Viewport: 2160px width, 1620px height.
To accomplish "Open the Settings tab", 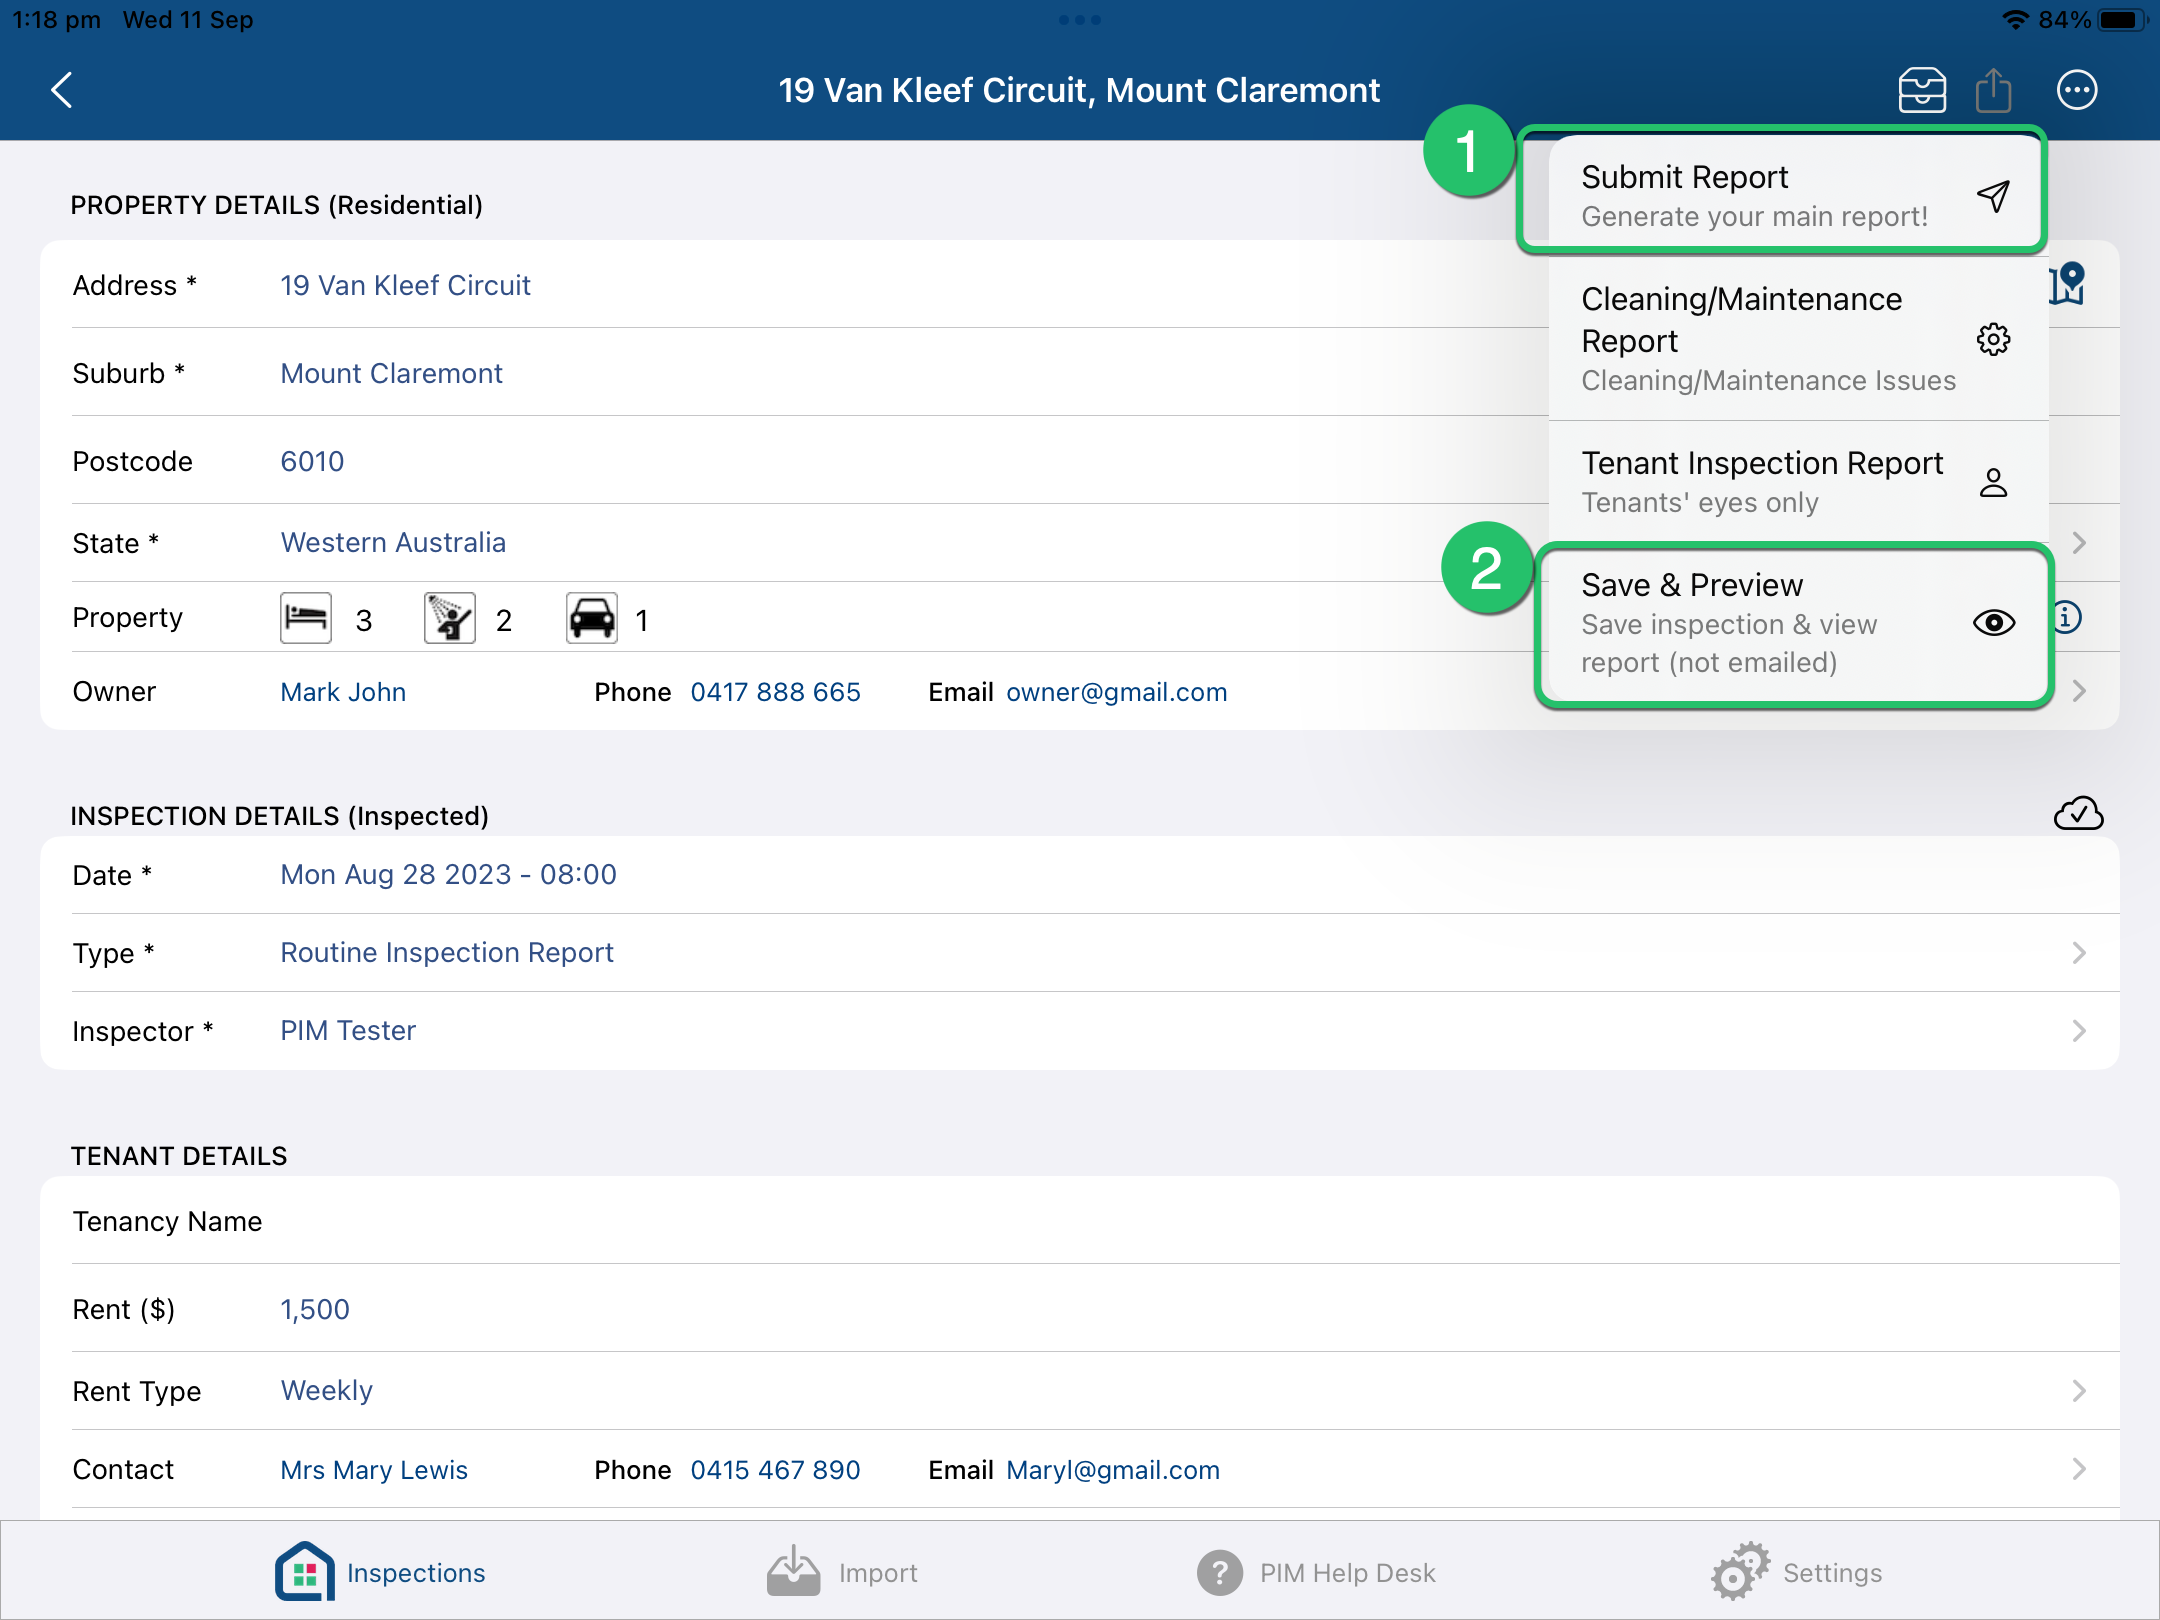I will [1796, 1572].
